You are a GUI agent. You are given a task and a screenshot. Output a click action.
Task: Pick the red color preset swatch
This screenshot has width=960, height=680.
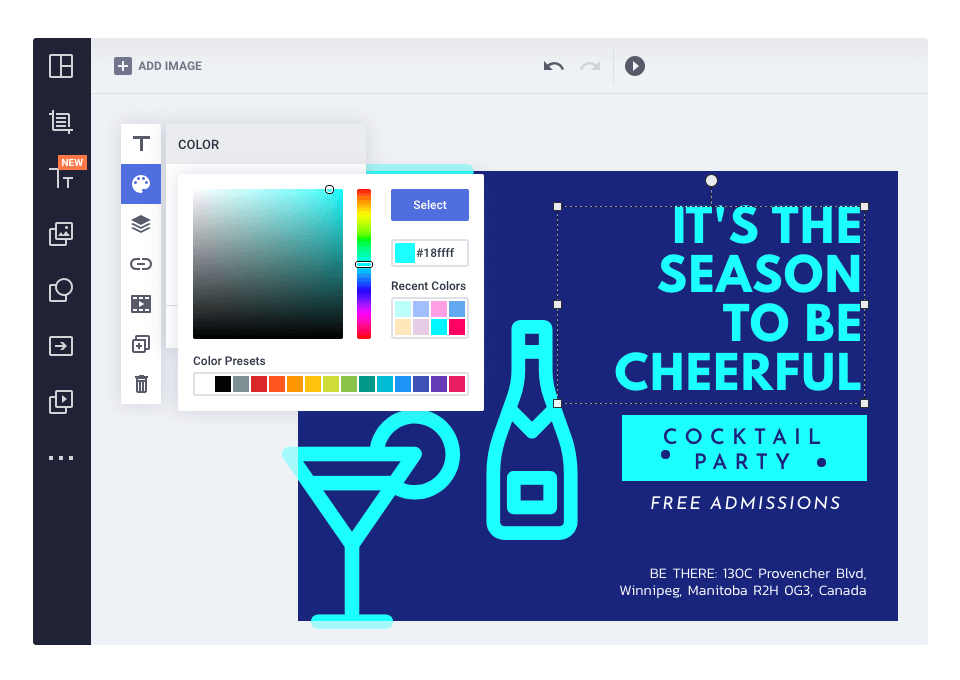click(260, 383)
